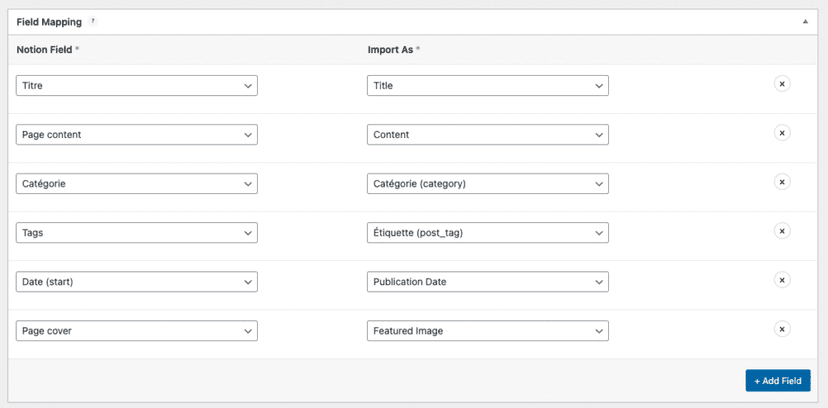Delete the Tags mapping row
Viewport: 828px width, 408px height.
[782, 231]
